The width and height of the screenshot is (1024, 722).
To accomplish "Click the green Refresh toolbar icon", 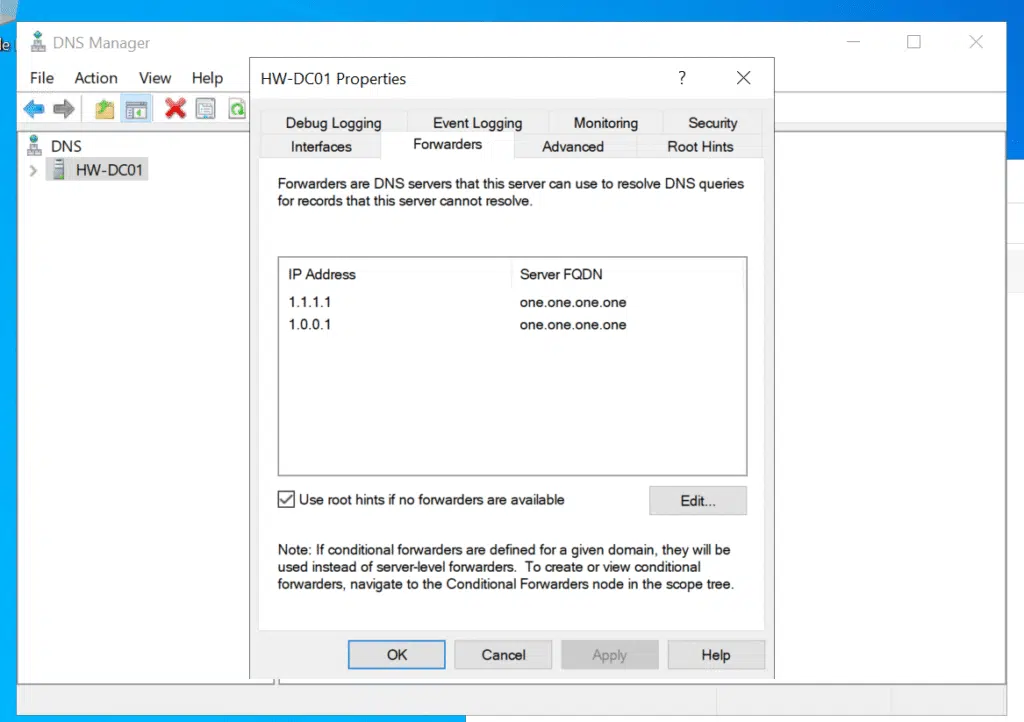I will [237, 108].
